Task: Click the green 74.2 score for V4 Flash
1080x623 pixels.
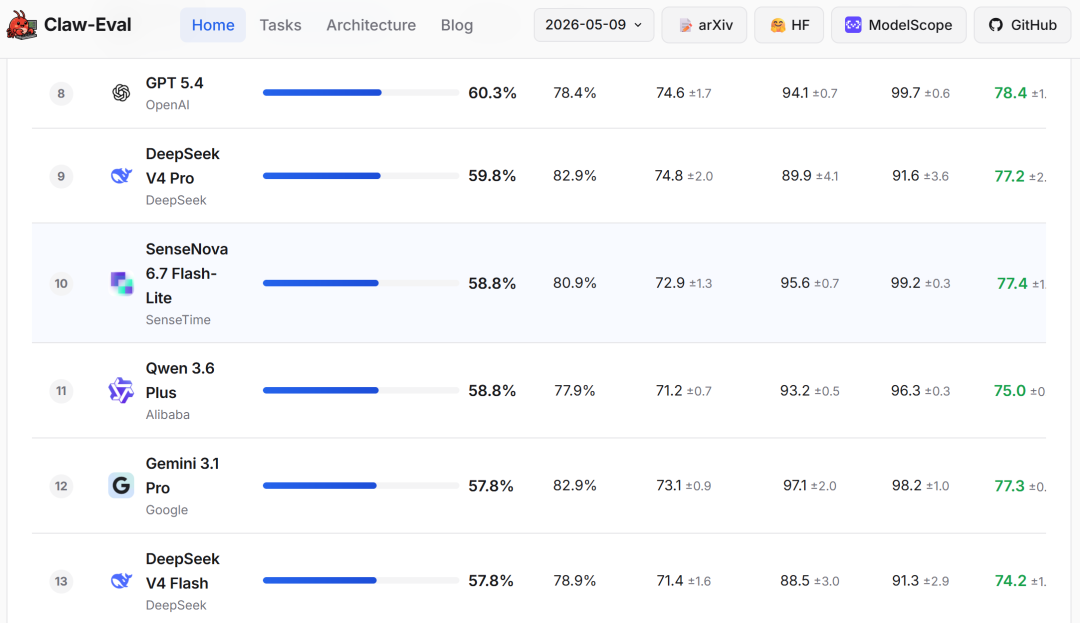Action: click(1010, 581)
